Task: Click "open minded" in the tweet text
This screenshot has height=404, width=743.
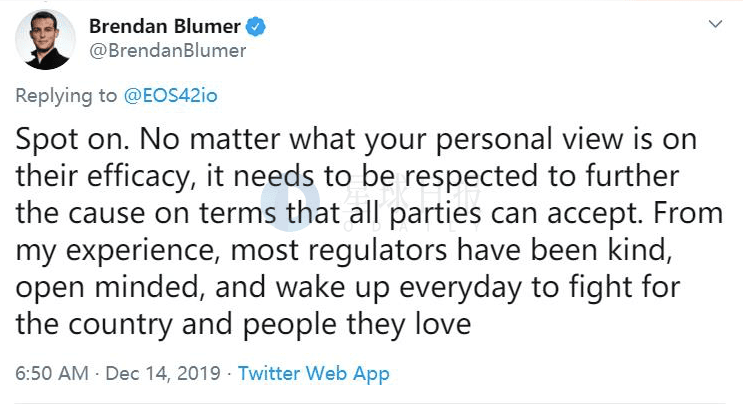Action: [x=107, y=287]
